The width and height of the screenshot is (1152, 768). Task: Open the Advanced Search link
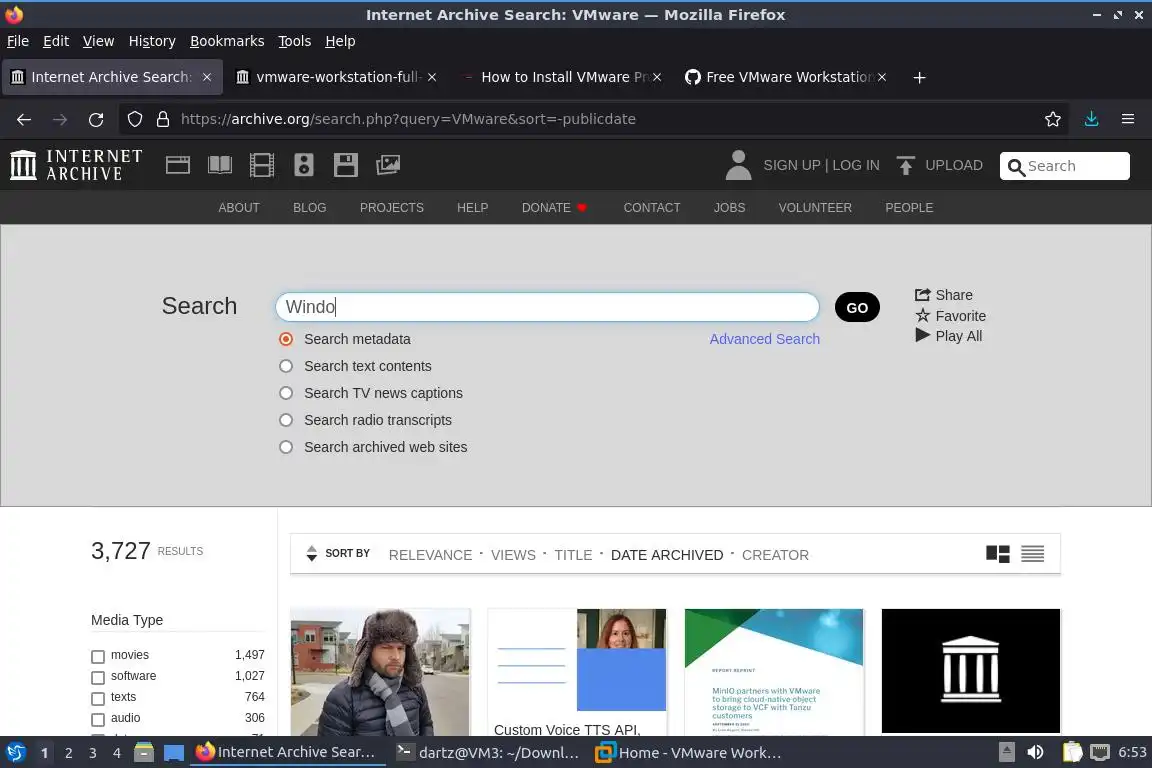pyautogui.click(x=764, y=339)
